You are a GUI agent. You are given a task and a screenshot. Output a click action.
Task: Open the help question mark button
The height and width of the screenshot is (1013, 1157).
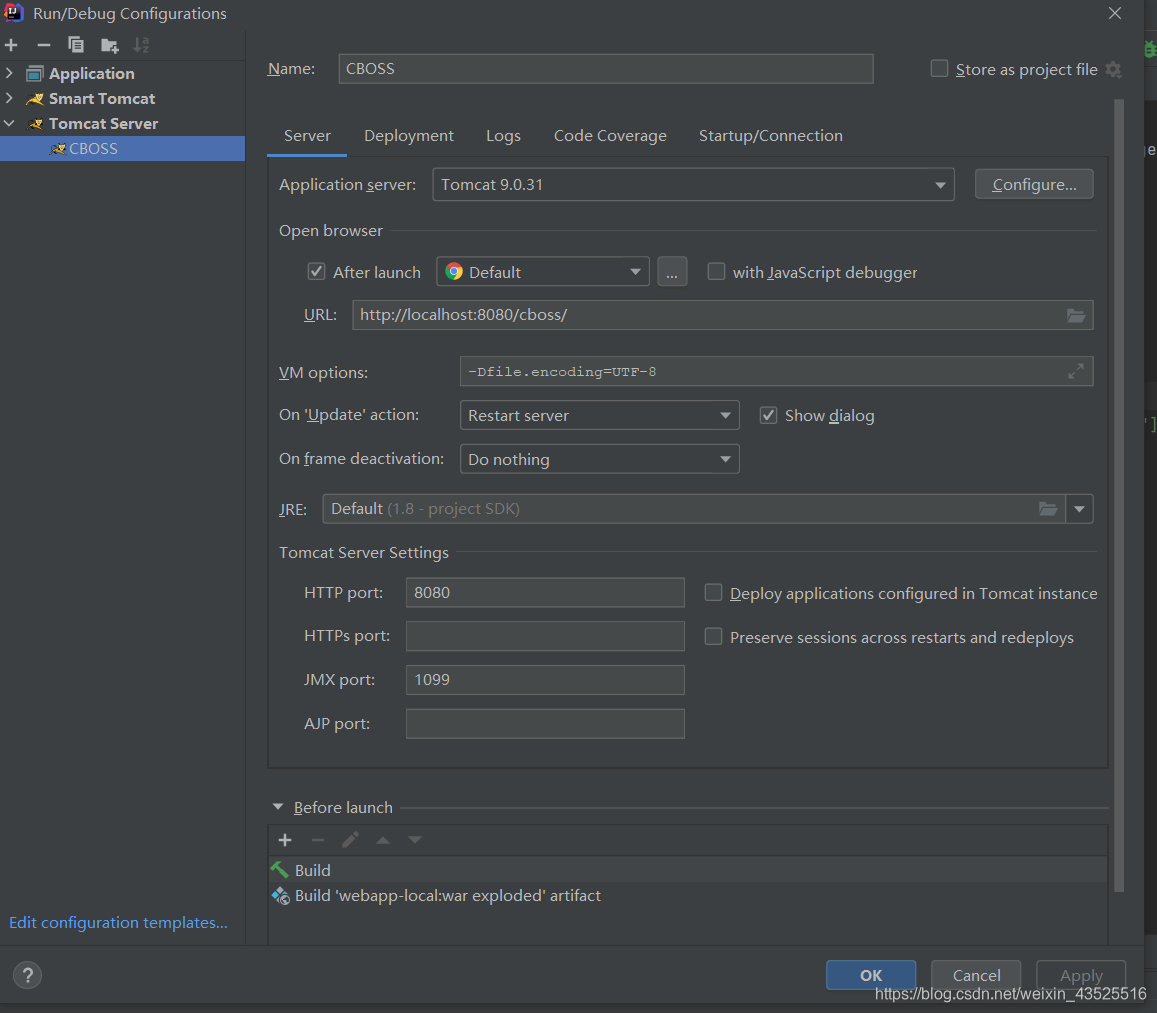coord(27,975)
